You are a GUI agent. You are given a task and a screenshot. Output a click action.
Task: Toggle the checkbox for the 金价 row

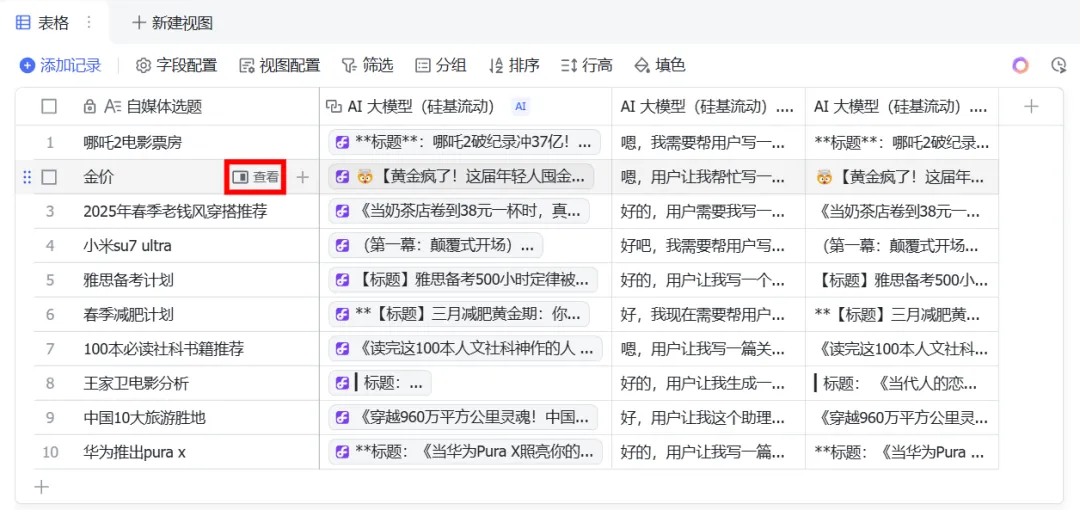(x=49, y=177)
